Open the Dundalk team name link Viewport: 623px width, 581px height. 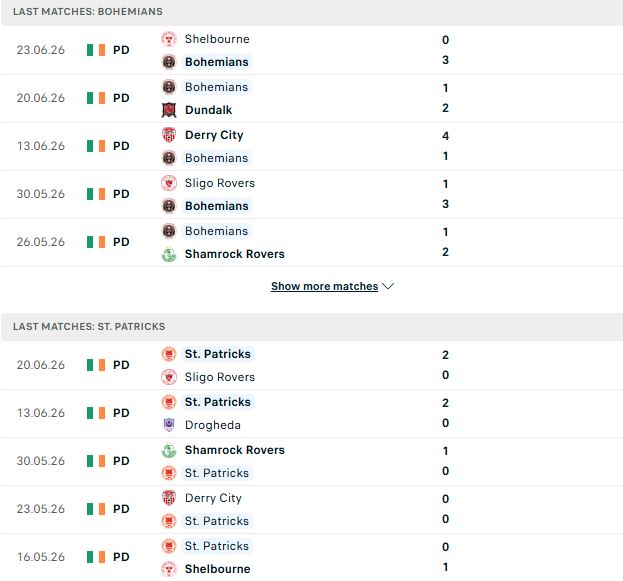pyautogui.click(x=209, y=110)
